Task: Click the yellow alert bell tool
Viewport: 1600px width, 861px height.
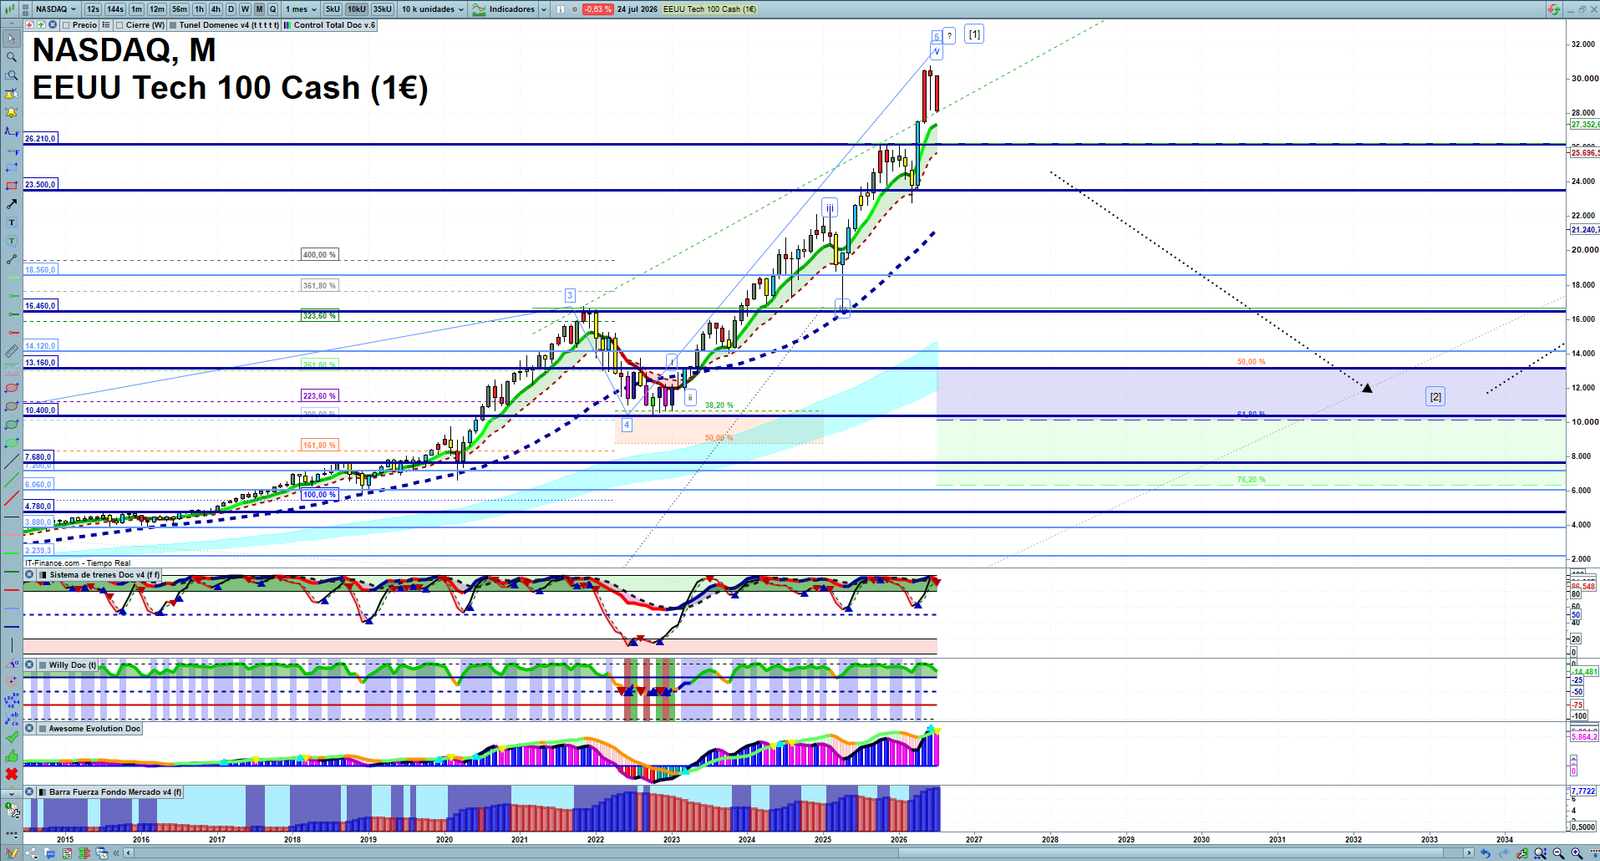Action: (12, 112)
